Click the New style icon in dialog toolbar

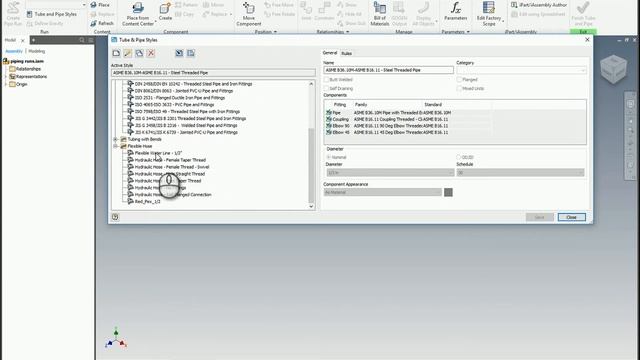(116, 53)
